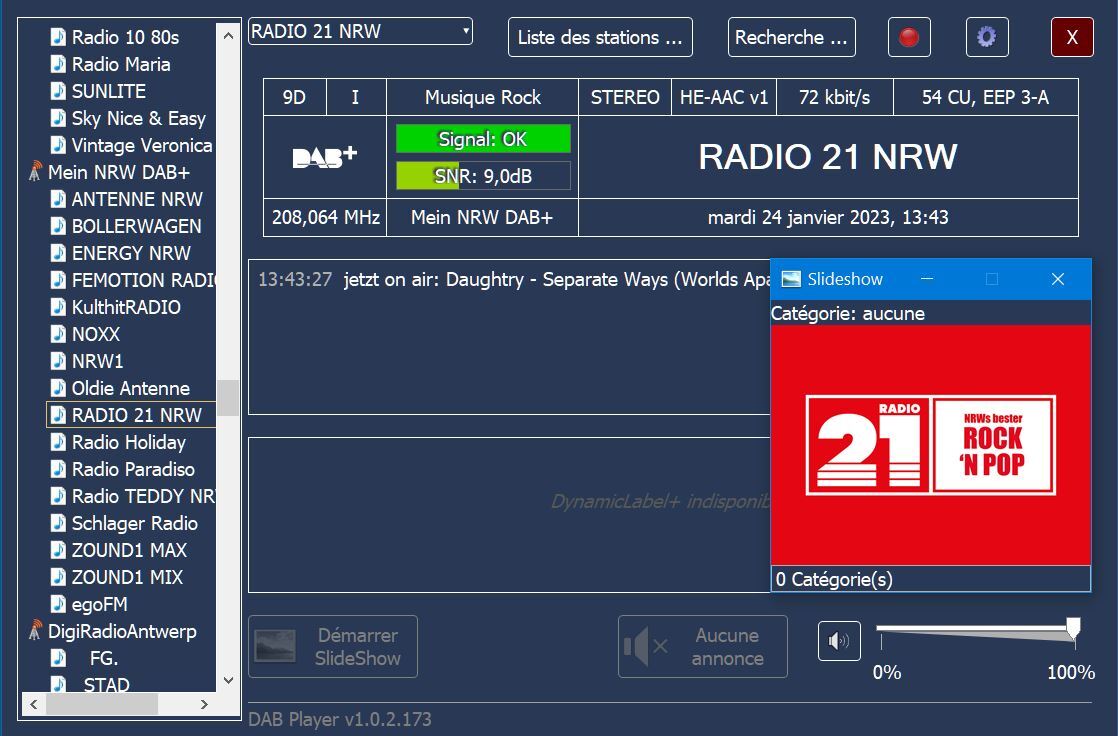Select ANTENNE NRW station
Screen dimensions: 1118x736
[137, 200]
